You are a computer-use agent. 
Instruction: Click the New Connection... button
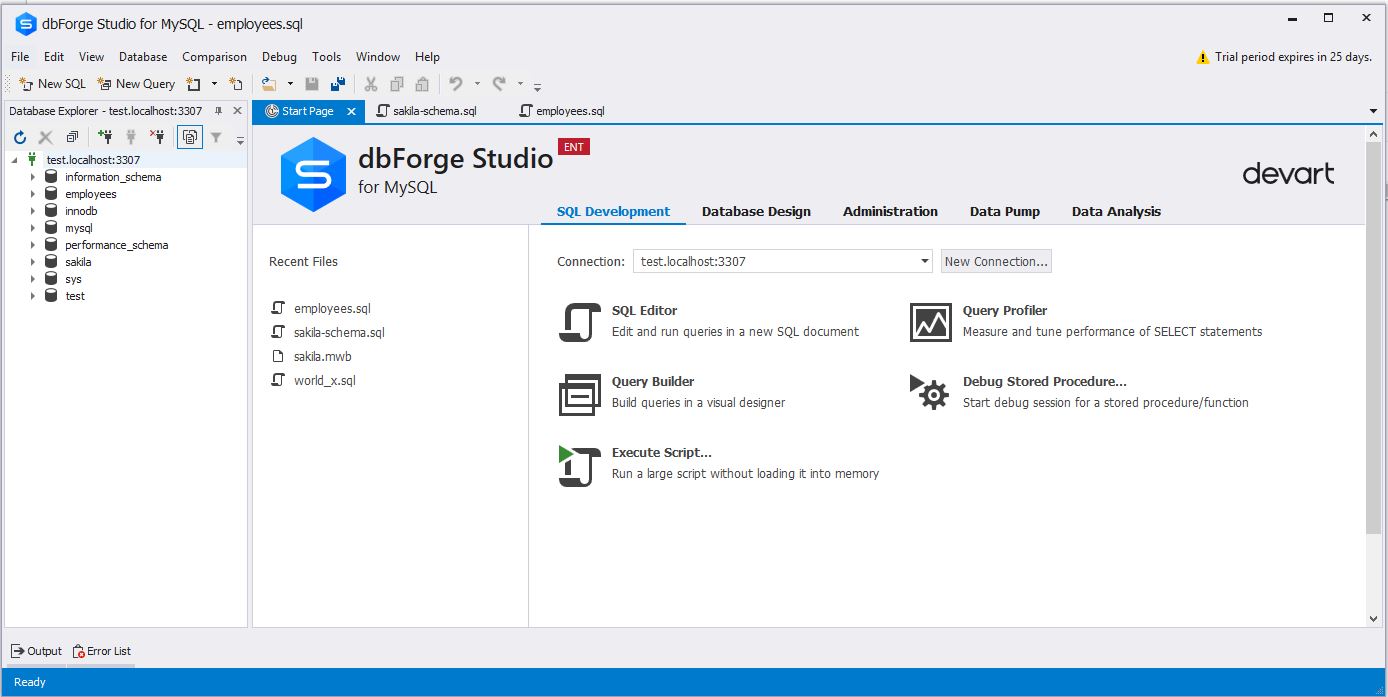[x=996, y=262]
